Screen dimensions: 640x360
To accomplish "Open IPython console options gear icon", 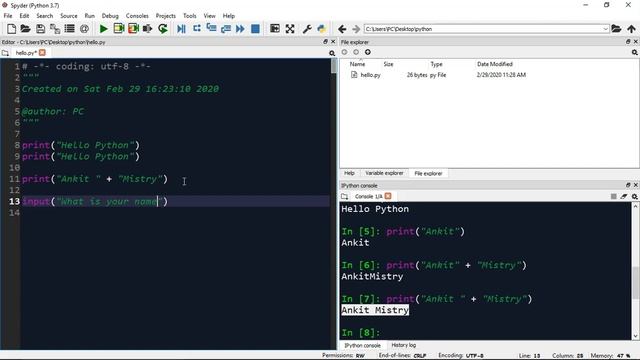I will click(635, 196).
